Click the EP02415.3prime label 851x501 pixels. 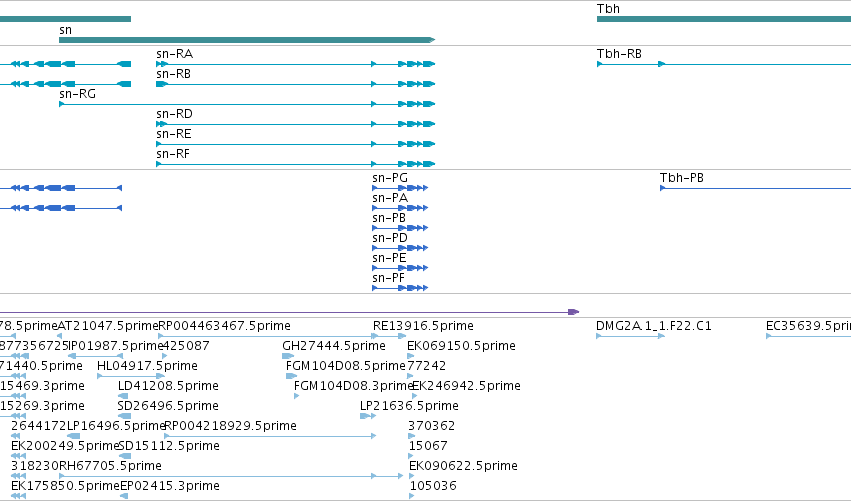click(x=170, y=486)
